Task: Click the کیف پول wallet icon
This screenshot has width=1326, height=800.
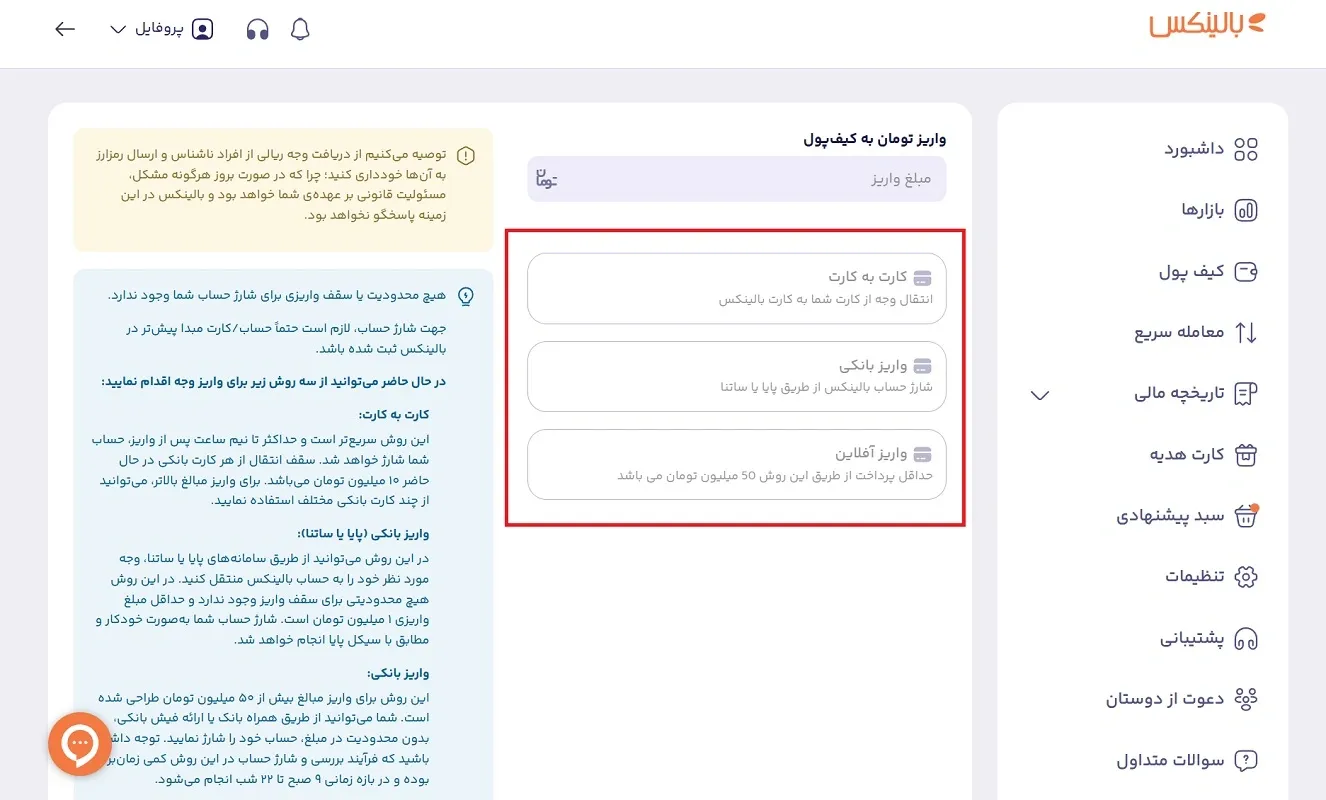Action: [x=1246, y=272]
